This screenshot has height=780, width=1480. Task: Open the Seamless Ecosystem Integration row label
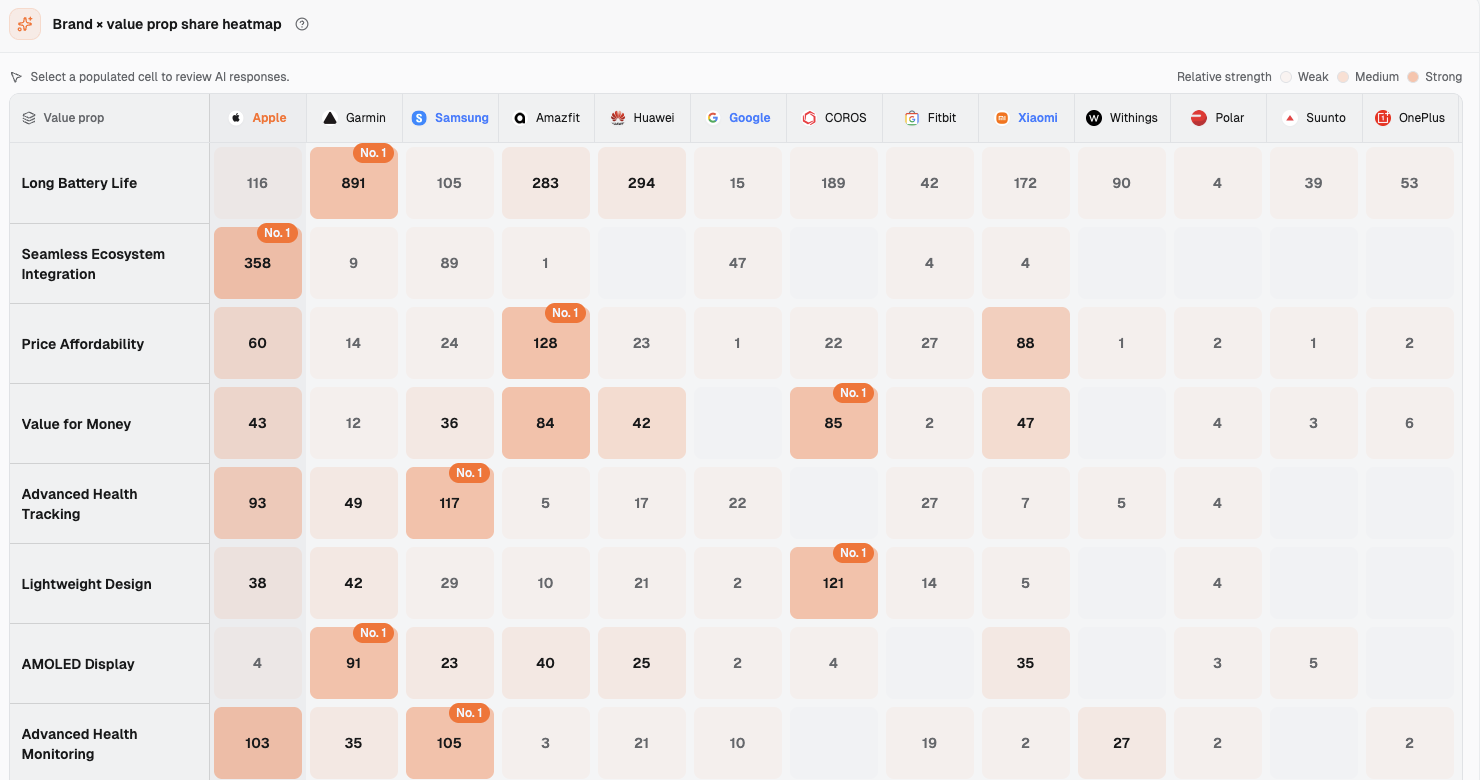[x=93, y=264]
